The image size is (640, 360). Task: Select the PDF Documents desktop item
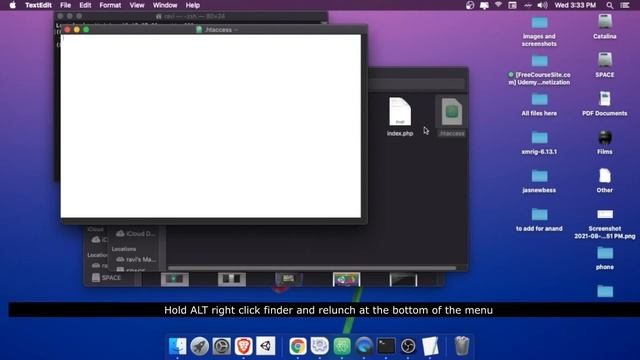pos(605,103)
